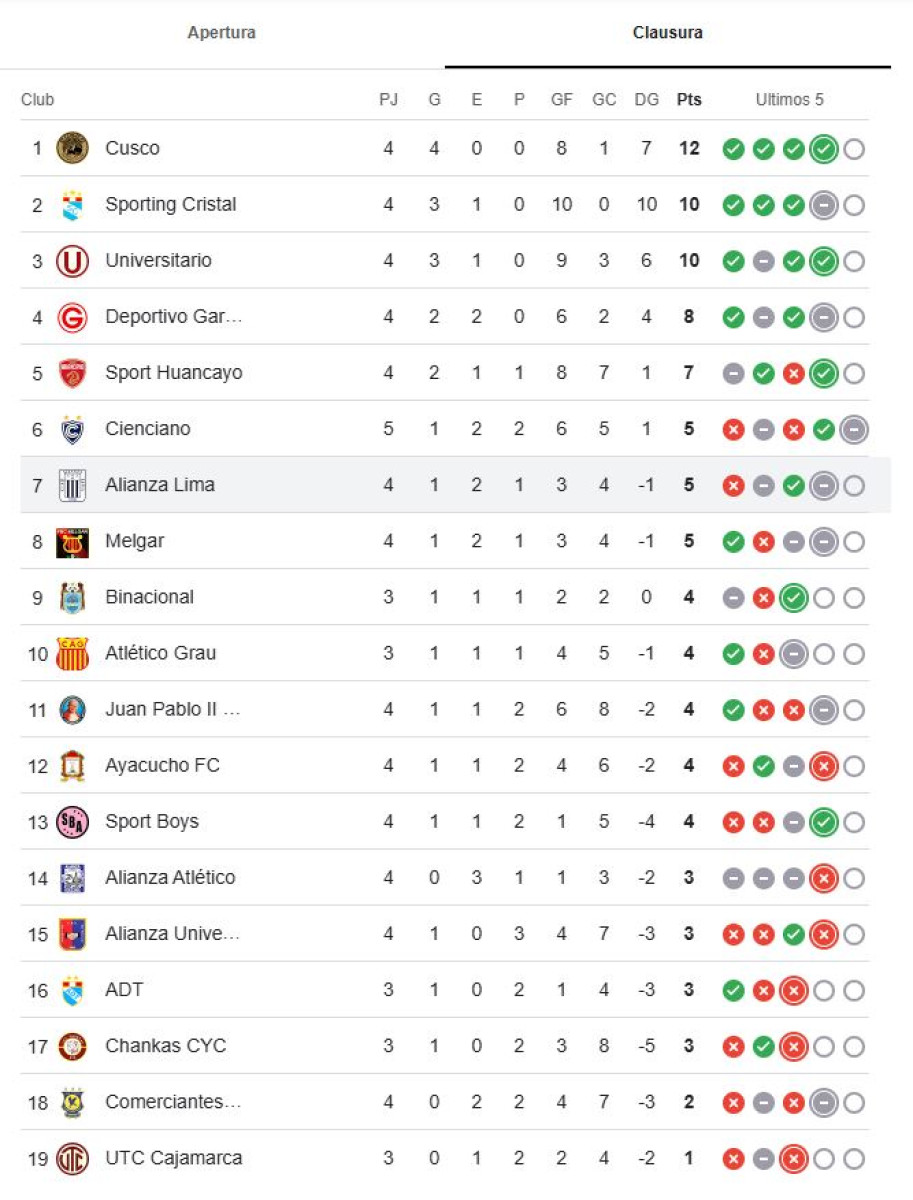This screenshot has width=913, height=1200.
Task: Click the Ultimos 5 column header
Action: point(789,100)
